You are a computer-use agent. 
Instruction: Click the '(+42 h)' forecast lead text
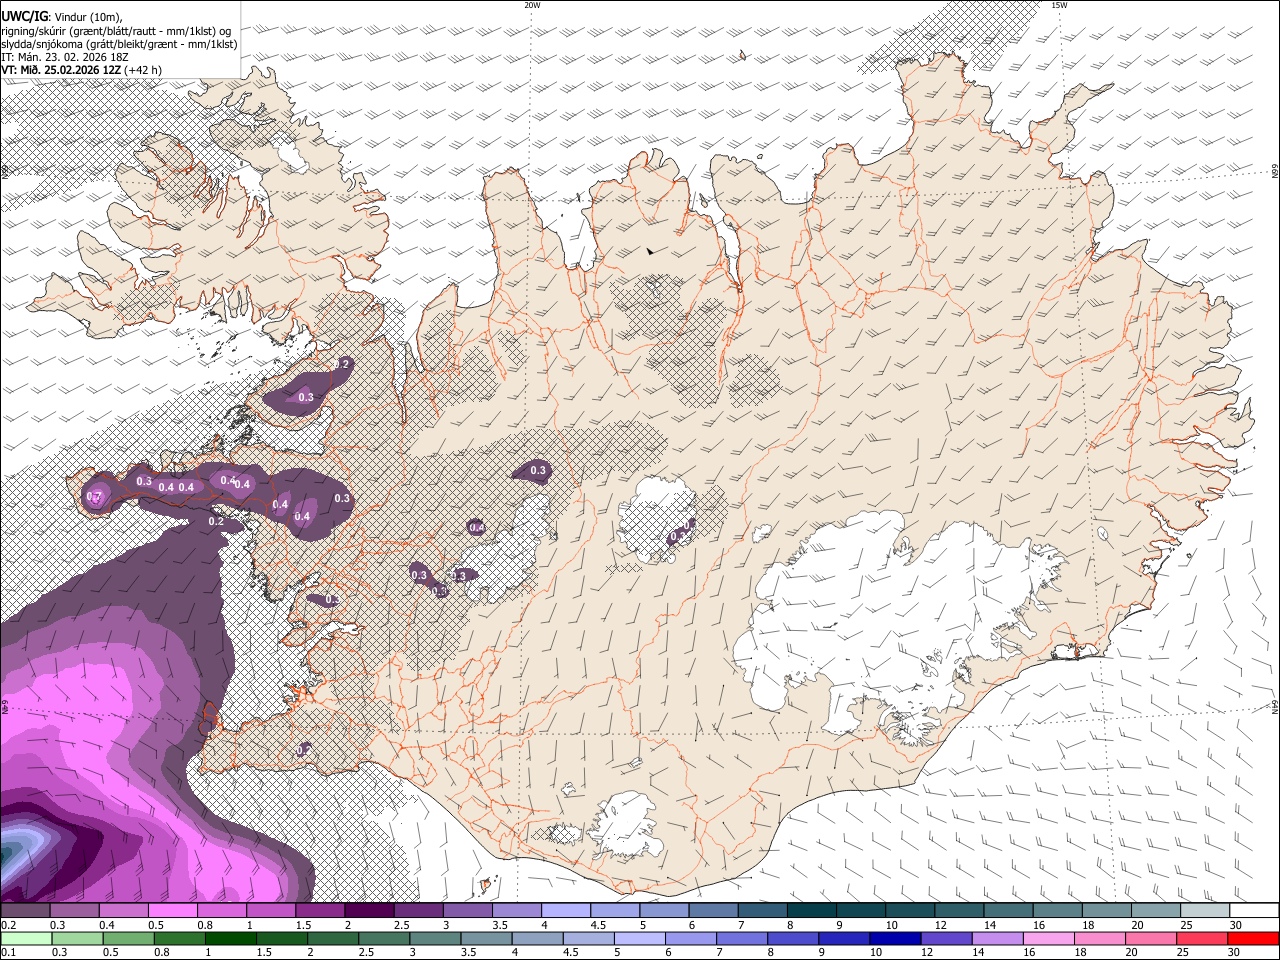tap(143, 70)
